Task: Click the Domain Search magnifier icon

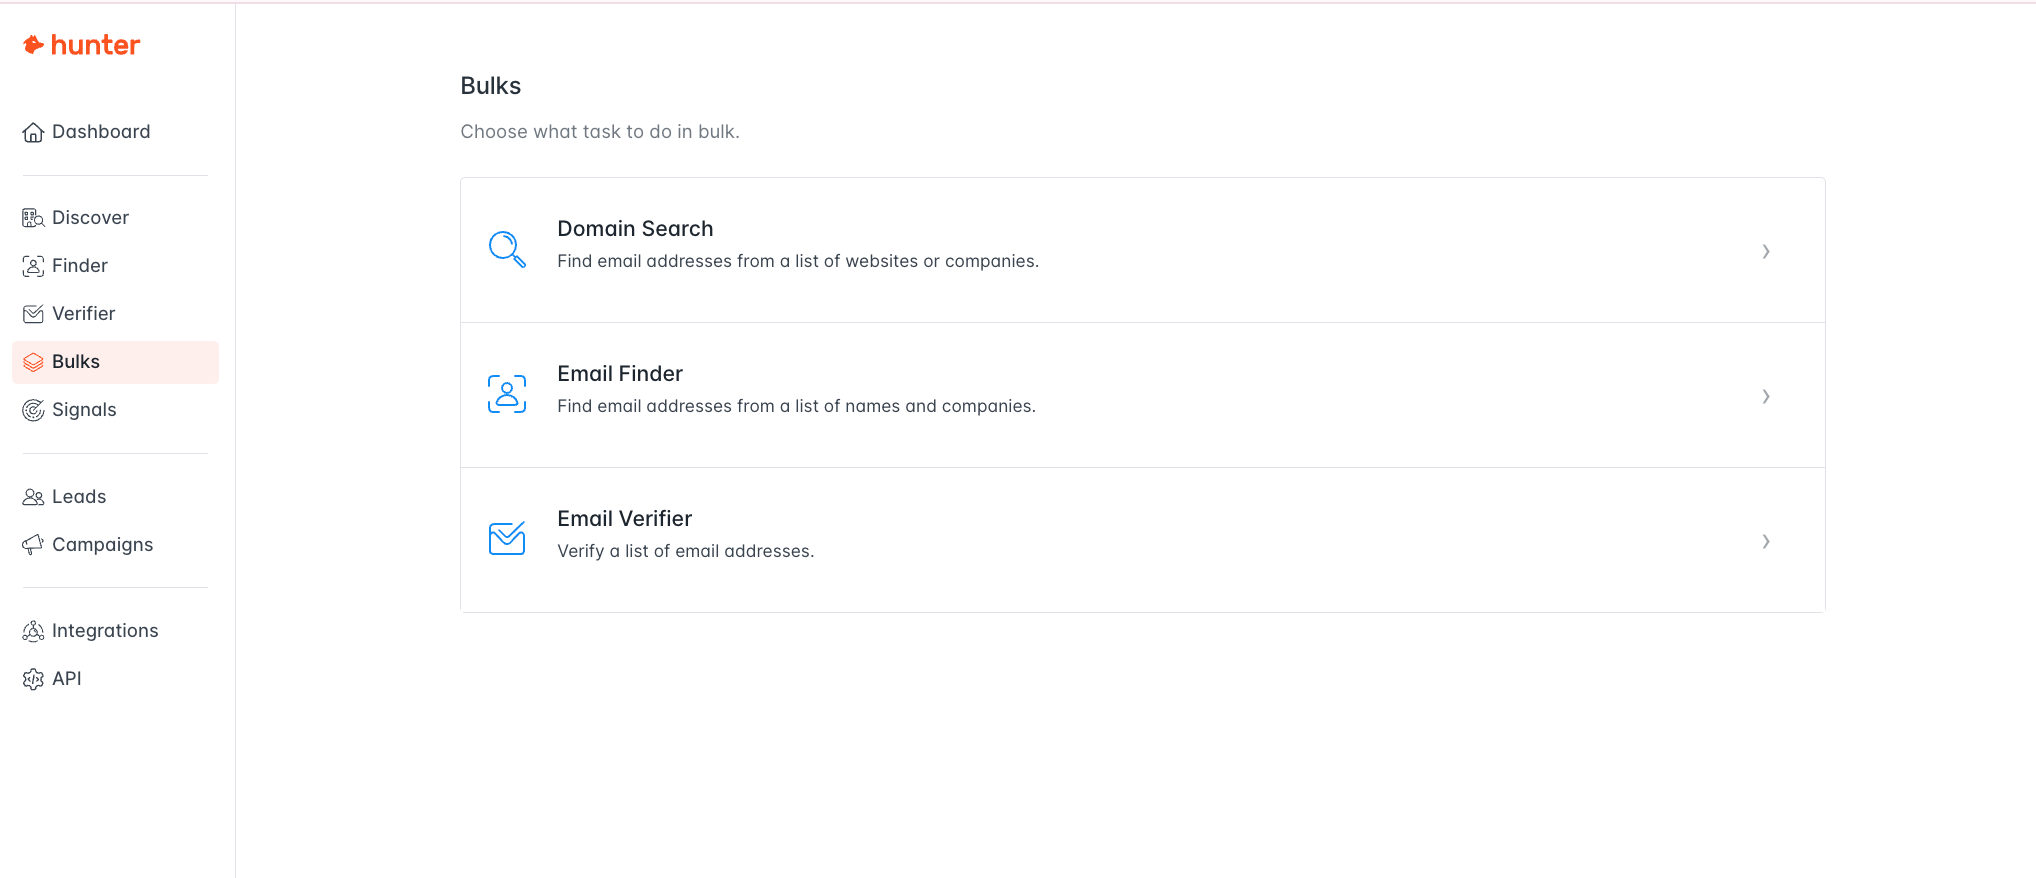Action: (507, 250)
